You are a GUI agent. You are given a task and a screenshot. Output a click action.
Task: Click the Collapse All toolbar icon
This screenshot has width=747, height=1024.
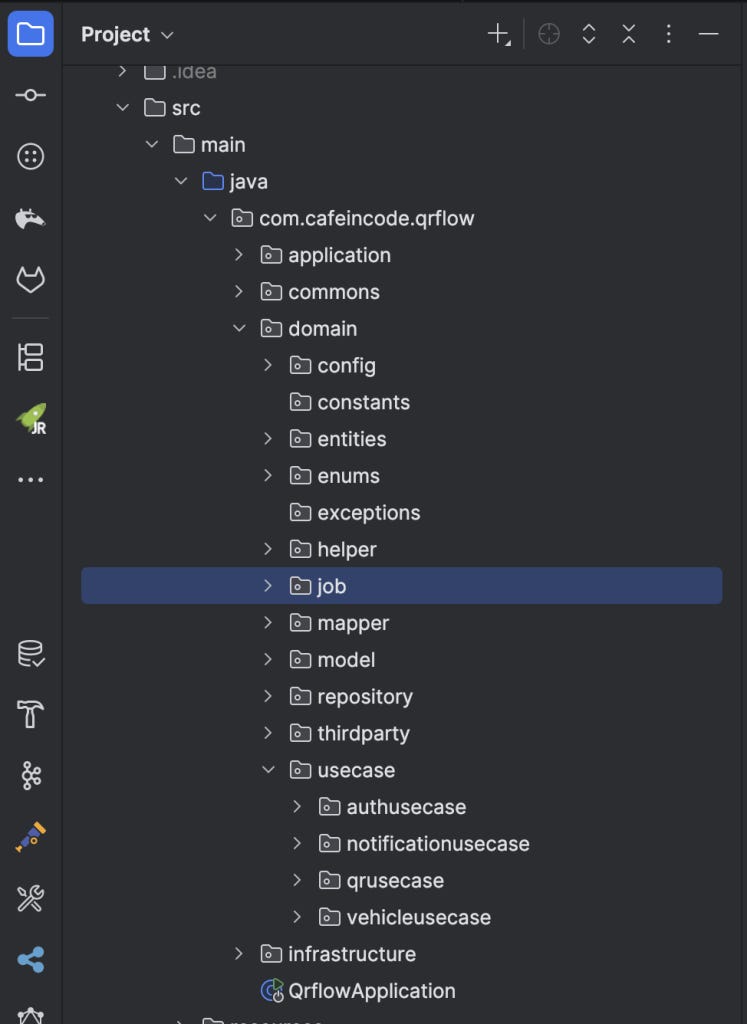[628, 34]
